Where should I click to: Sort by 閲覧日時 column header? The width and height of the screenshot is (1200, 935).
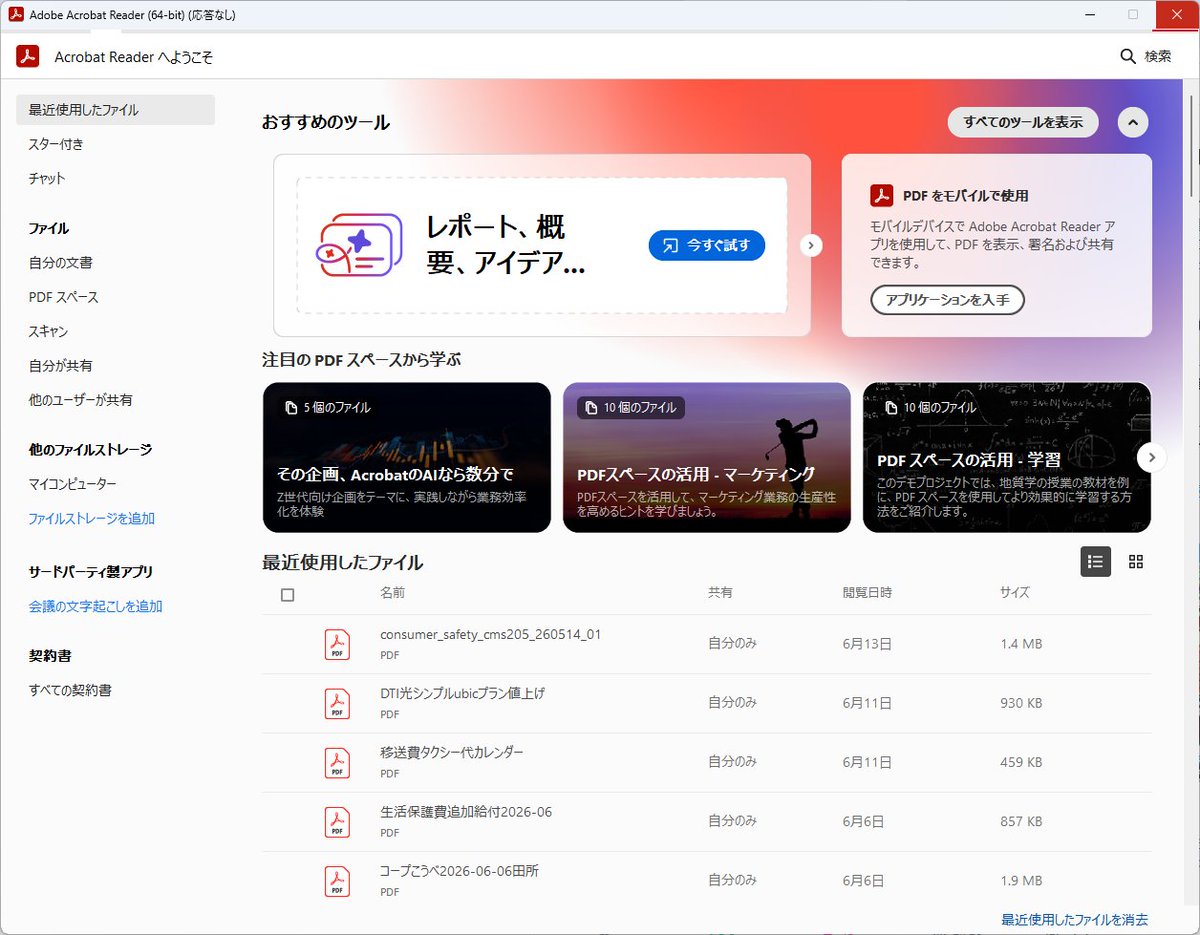(867, 593)
